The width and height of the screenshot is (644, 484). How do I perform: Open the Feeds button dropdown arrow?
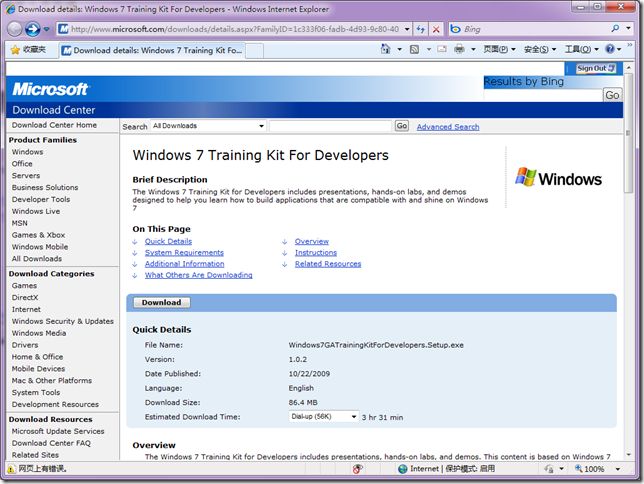pyautogui.click(x=428, y=49)
